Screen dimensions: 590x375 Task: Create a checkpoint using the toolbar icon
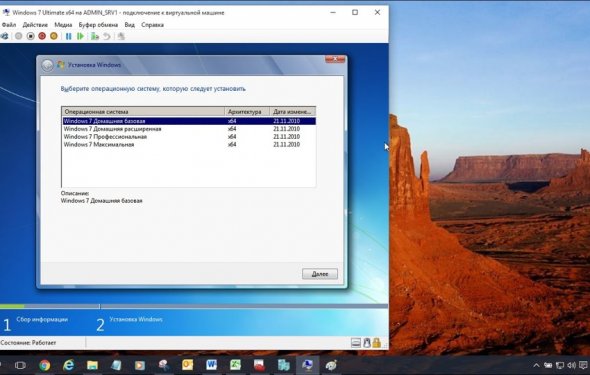click(x=95, y=36)
